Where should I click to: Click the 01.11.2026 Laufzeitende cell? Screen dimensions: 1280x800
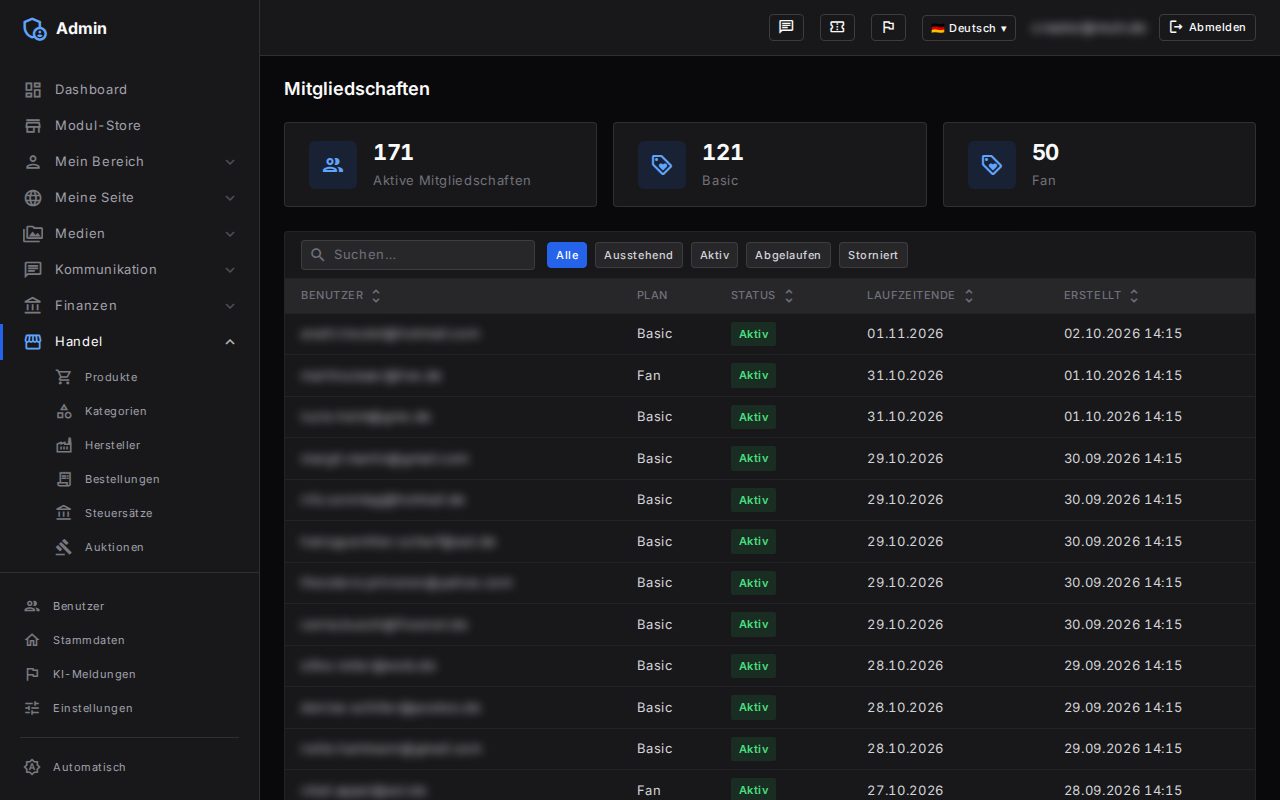tap(905, 334)
